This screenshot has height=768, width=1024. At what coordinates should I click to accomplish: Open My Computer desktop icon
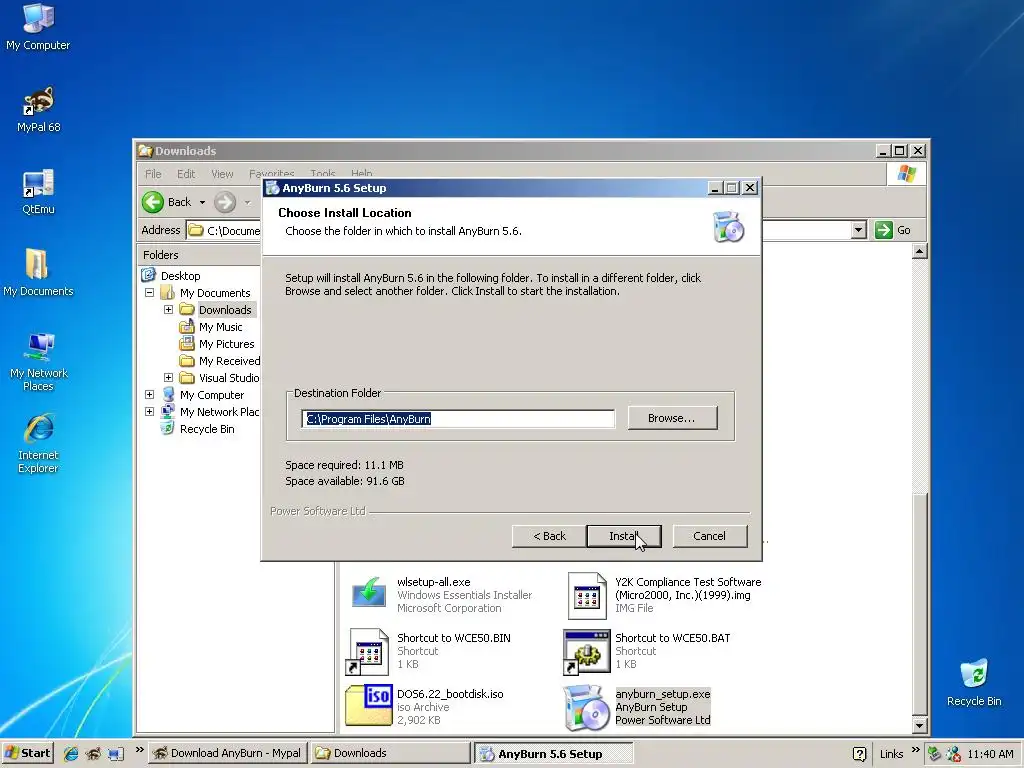coord(38,26)
